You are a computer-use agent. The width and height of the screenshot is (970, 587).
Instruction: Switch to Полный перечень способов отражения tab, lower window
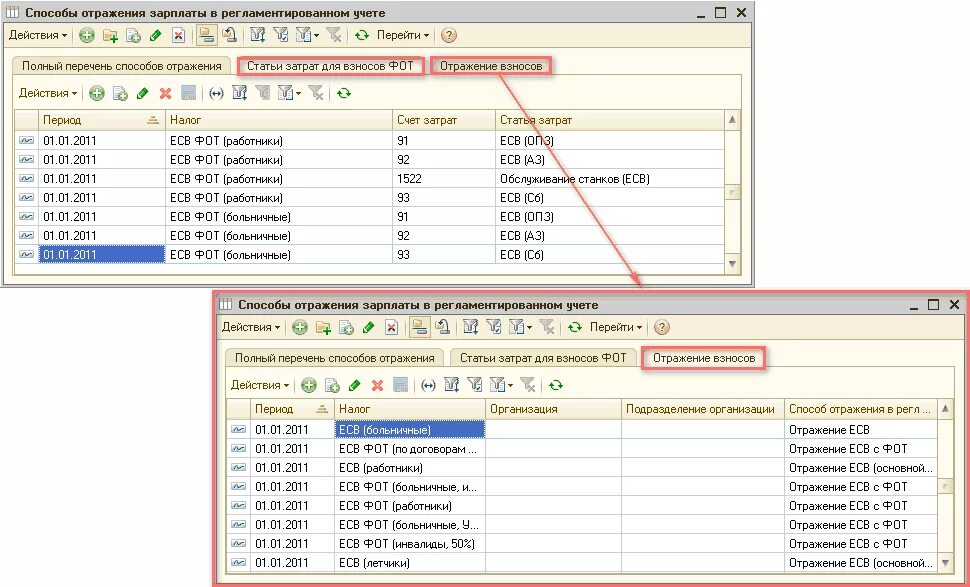coord(335,358)
